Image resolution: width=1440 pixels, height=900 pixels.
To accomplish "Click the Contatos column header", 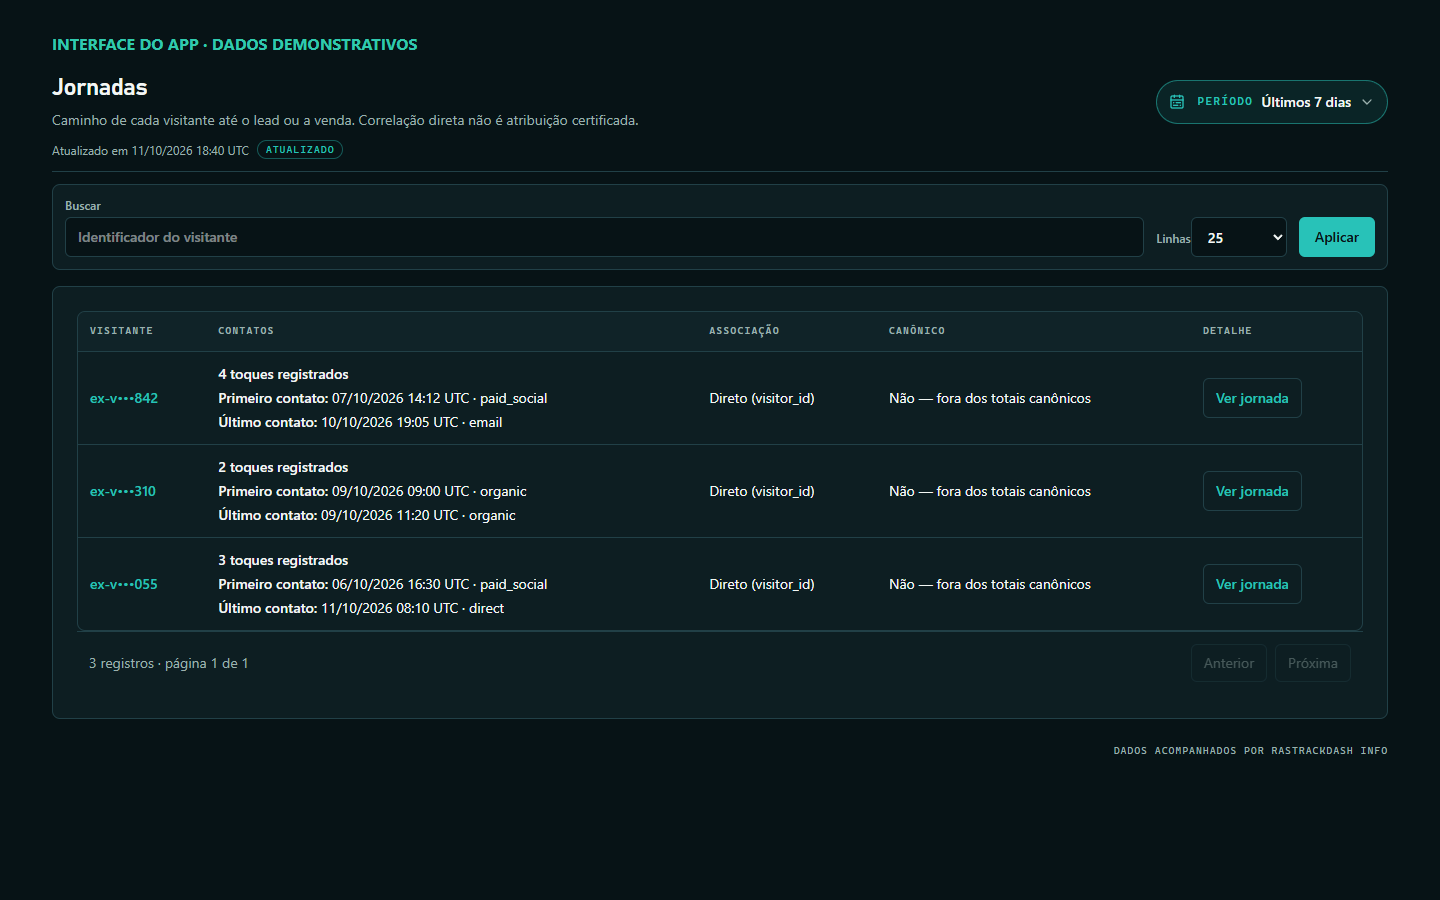I will click(x=246, y=331).
